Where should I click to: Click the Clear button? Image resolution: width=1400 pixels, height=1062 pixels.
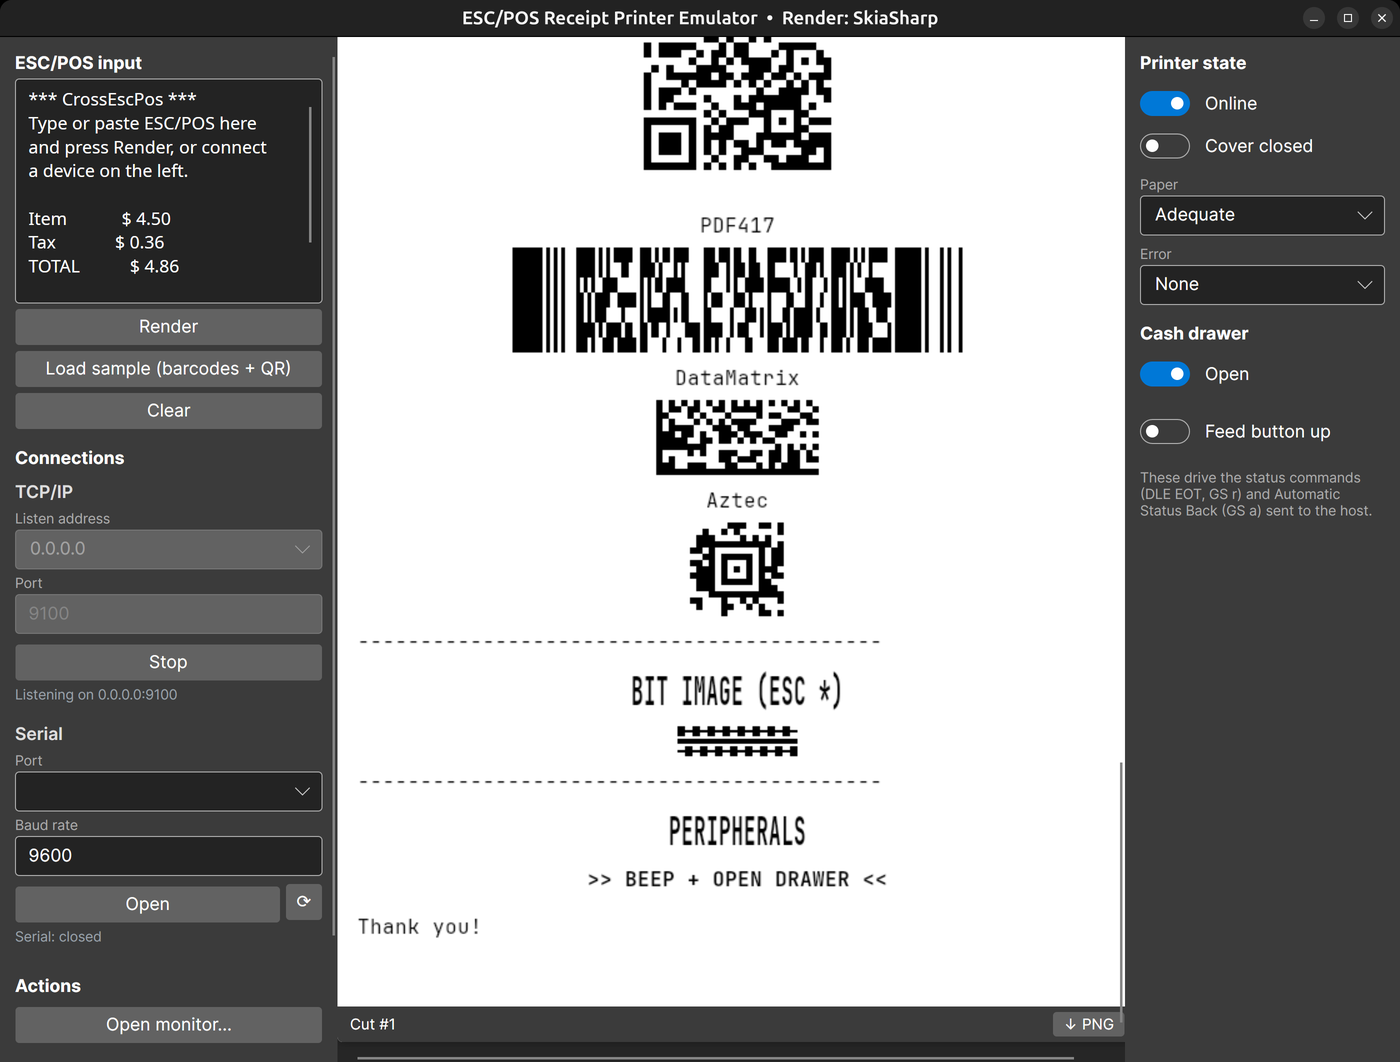pos(168,411)
